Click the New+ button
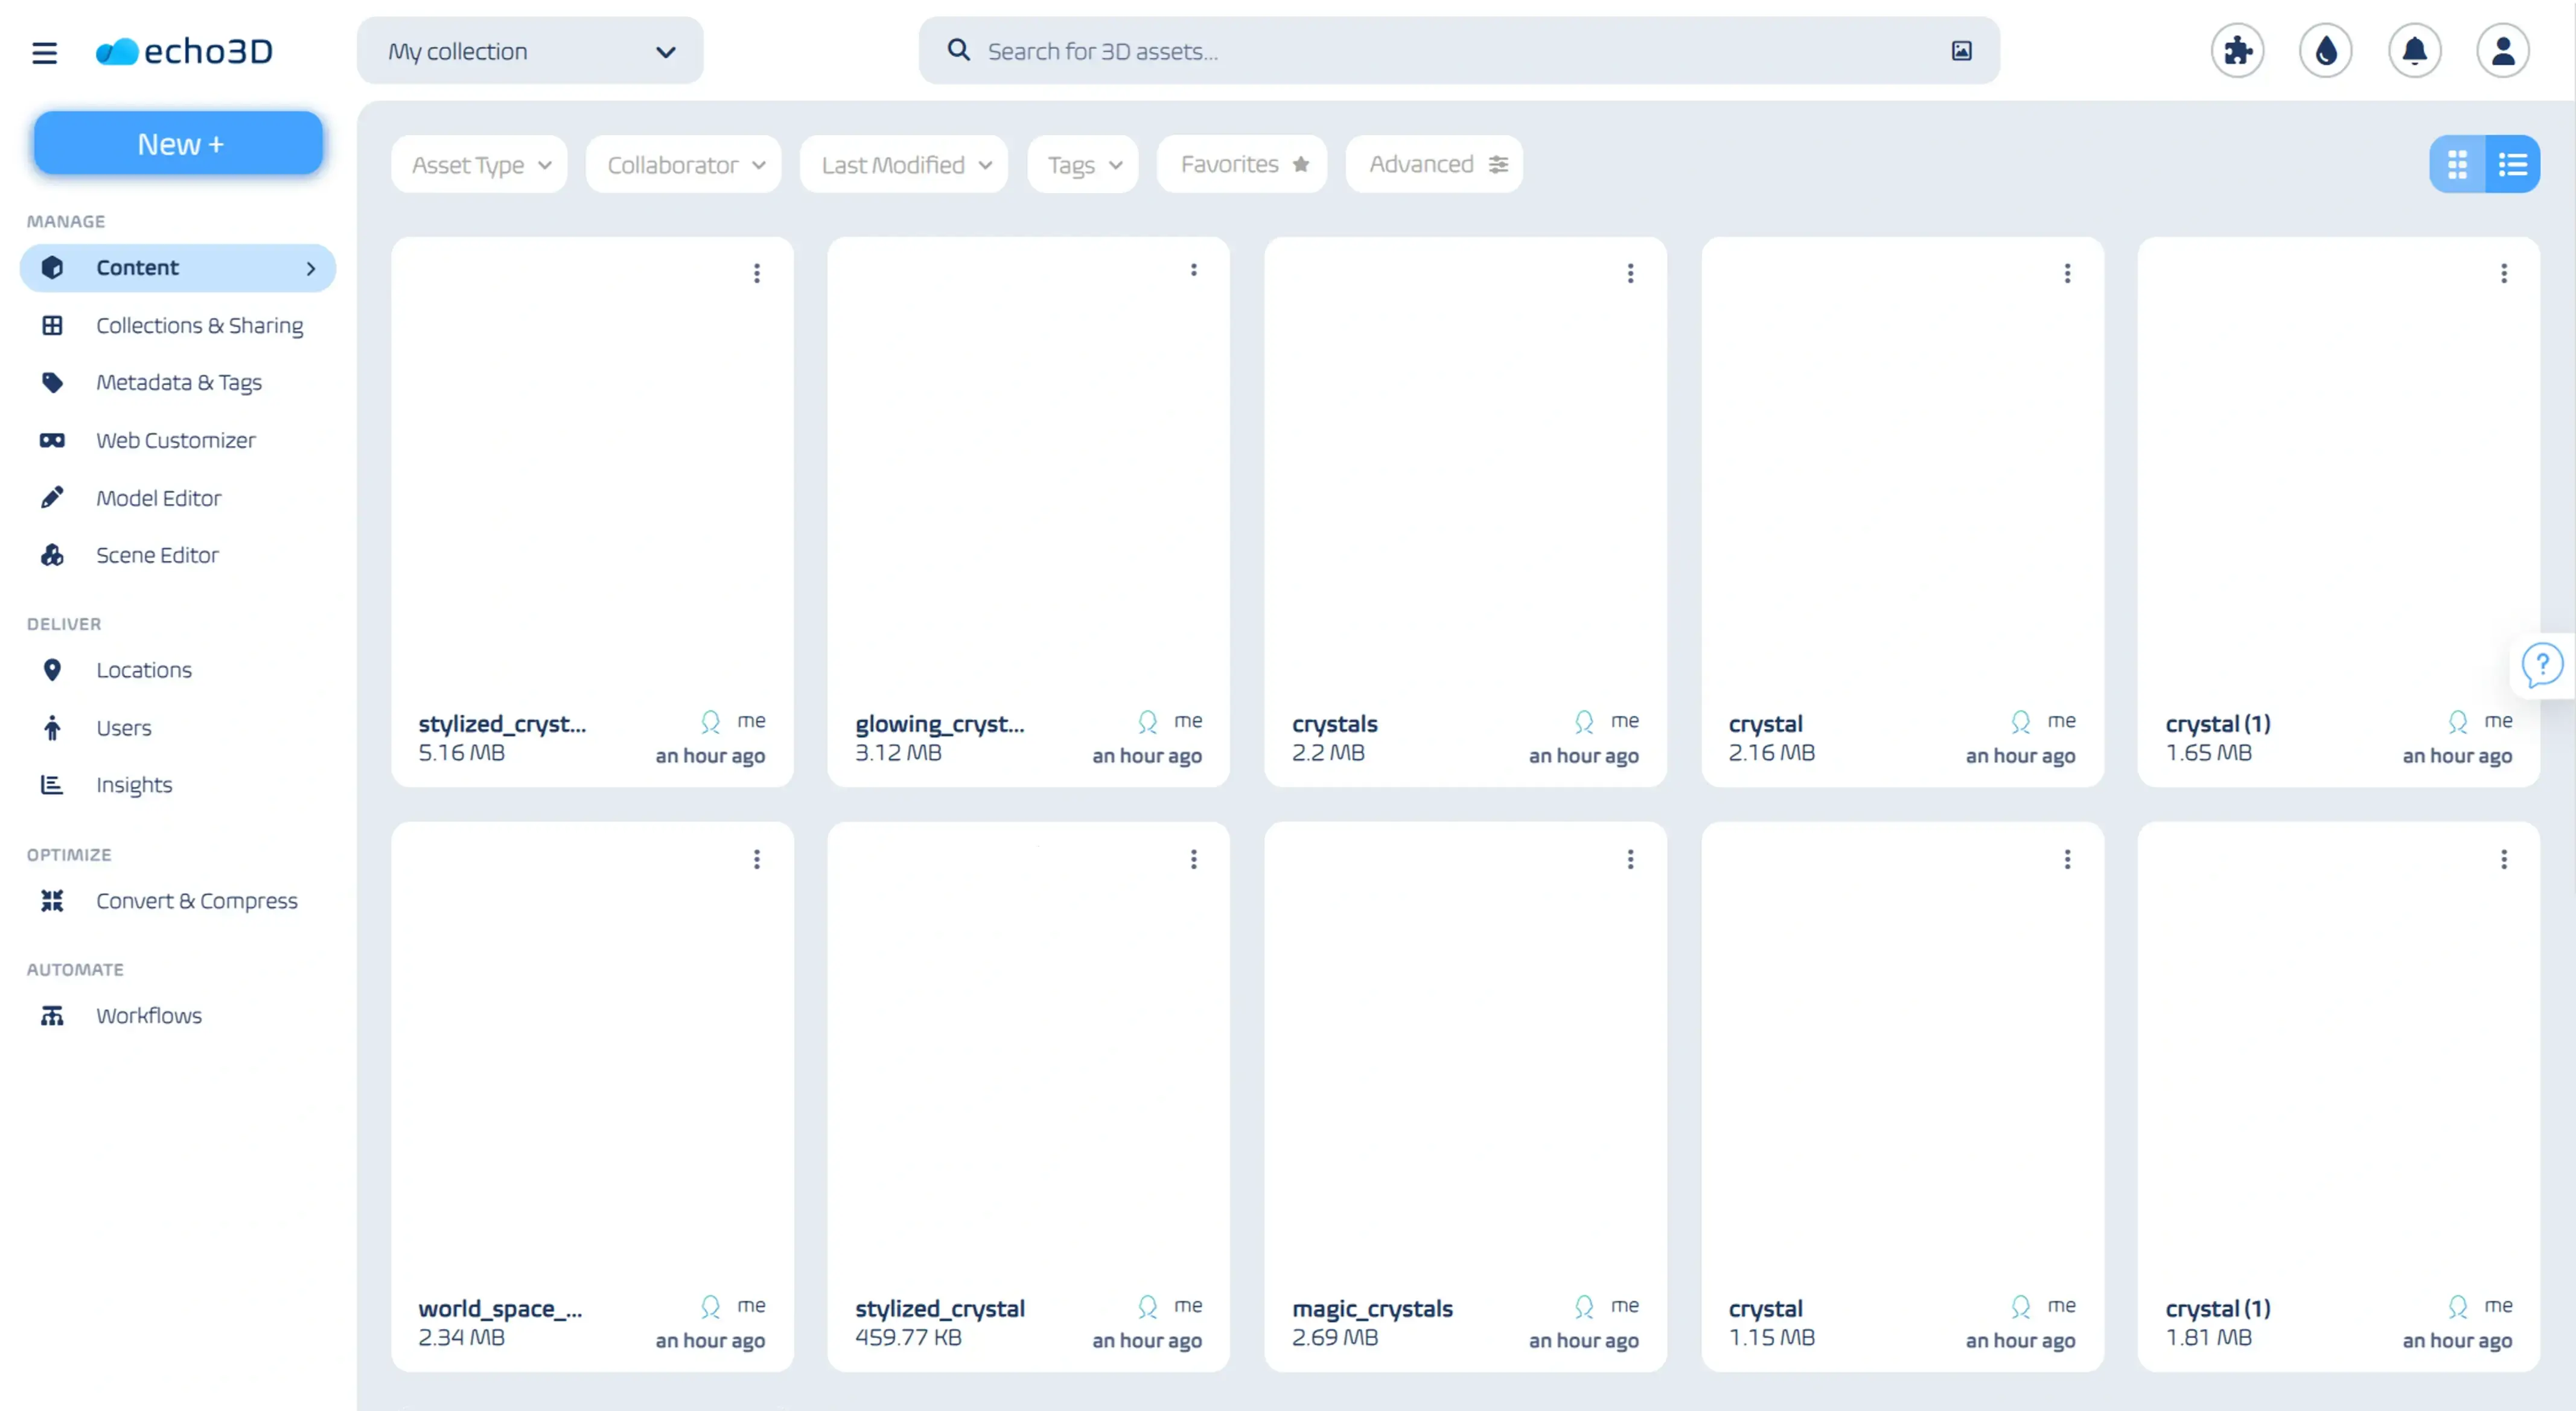The height and width of the screenshot is (1411, 2576). pyautogui.click(x=178, y=142)
